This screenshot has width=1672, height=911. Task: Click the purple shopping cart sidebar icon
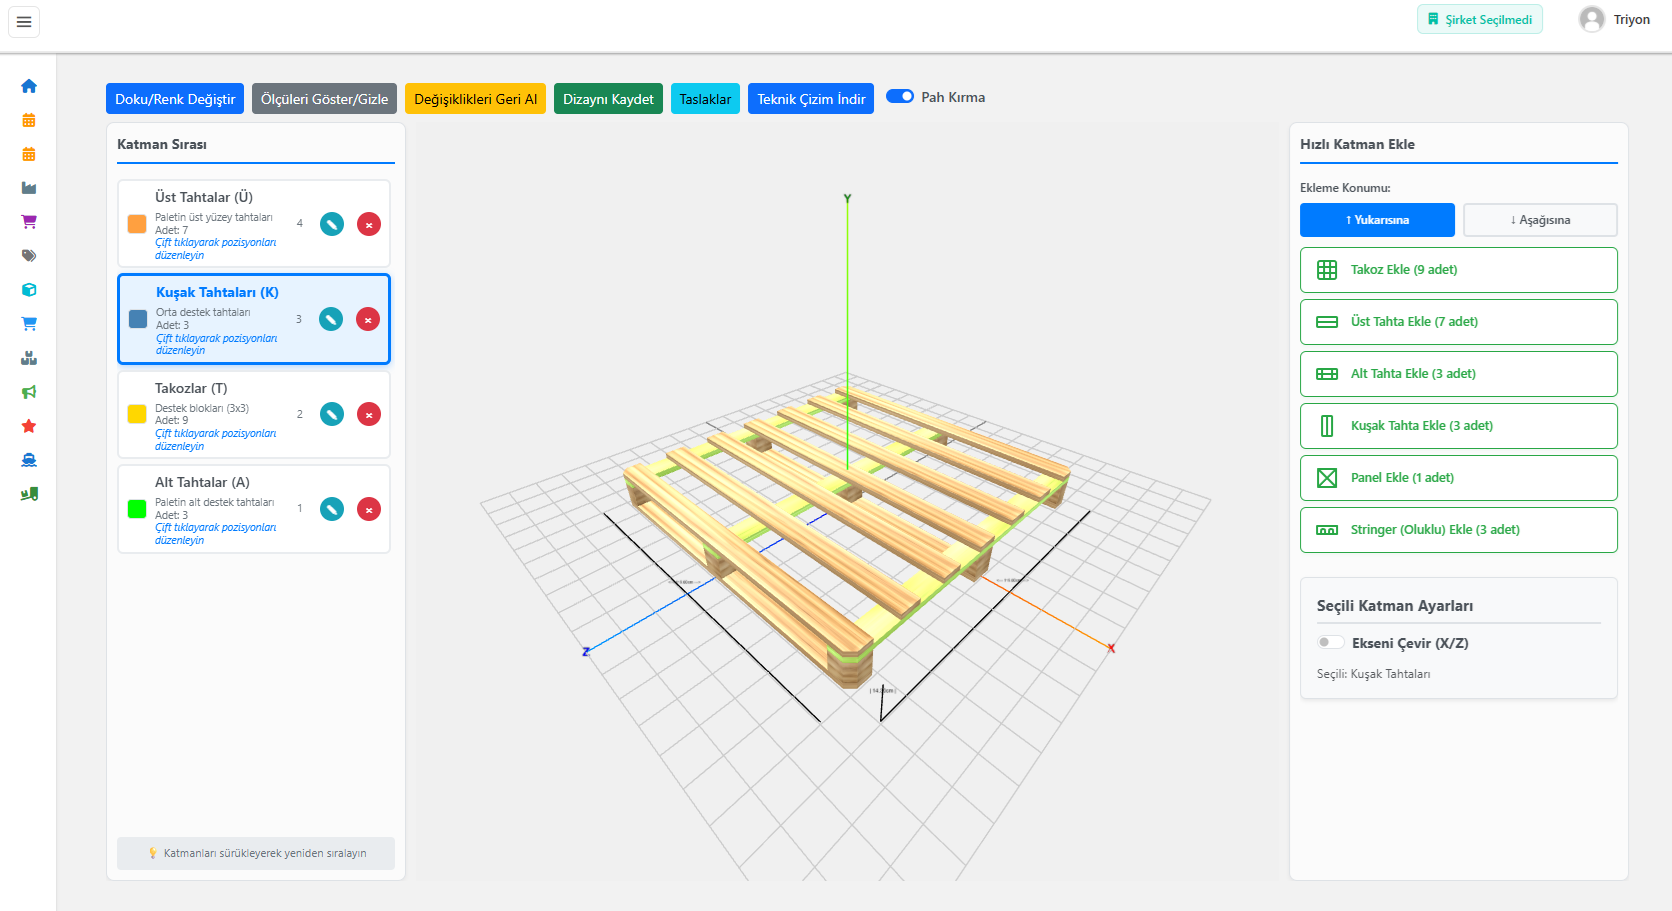[x=28, y=221]
